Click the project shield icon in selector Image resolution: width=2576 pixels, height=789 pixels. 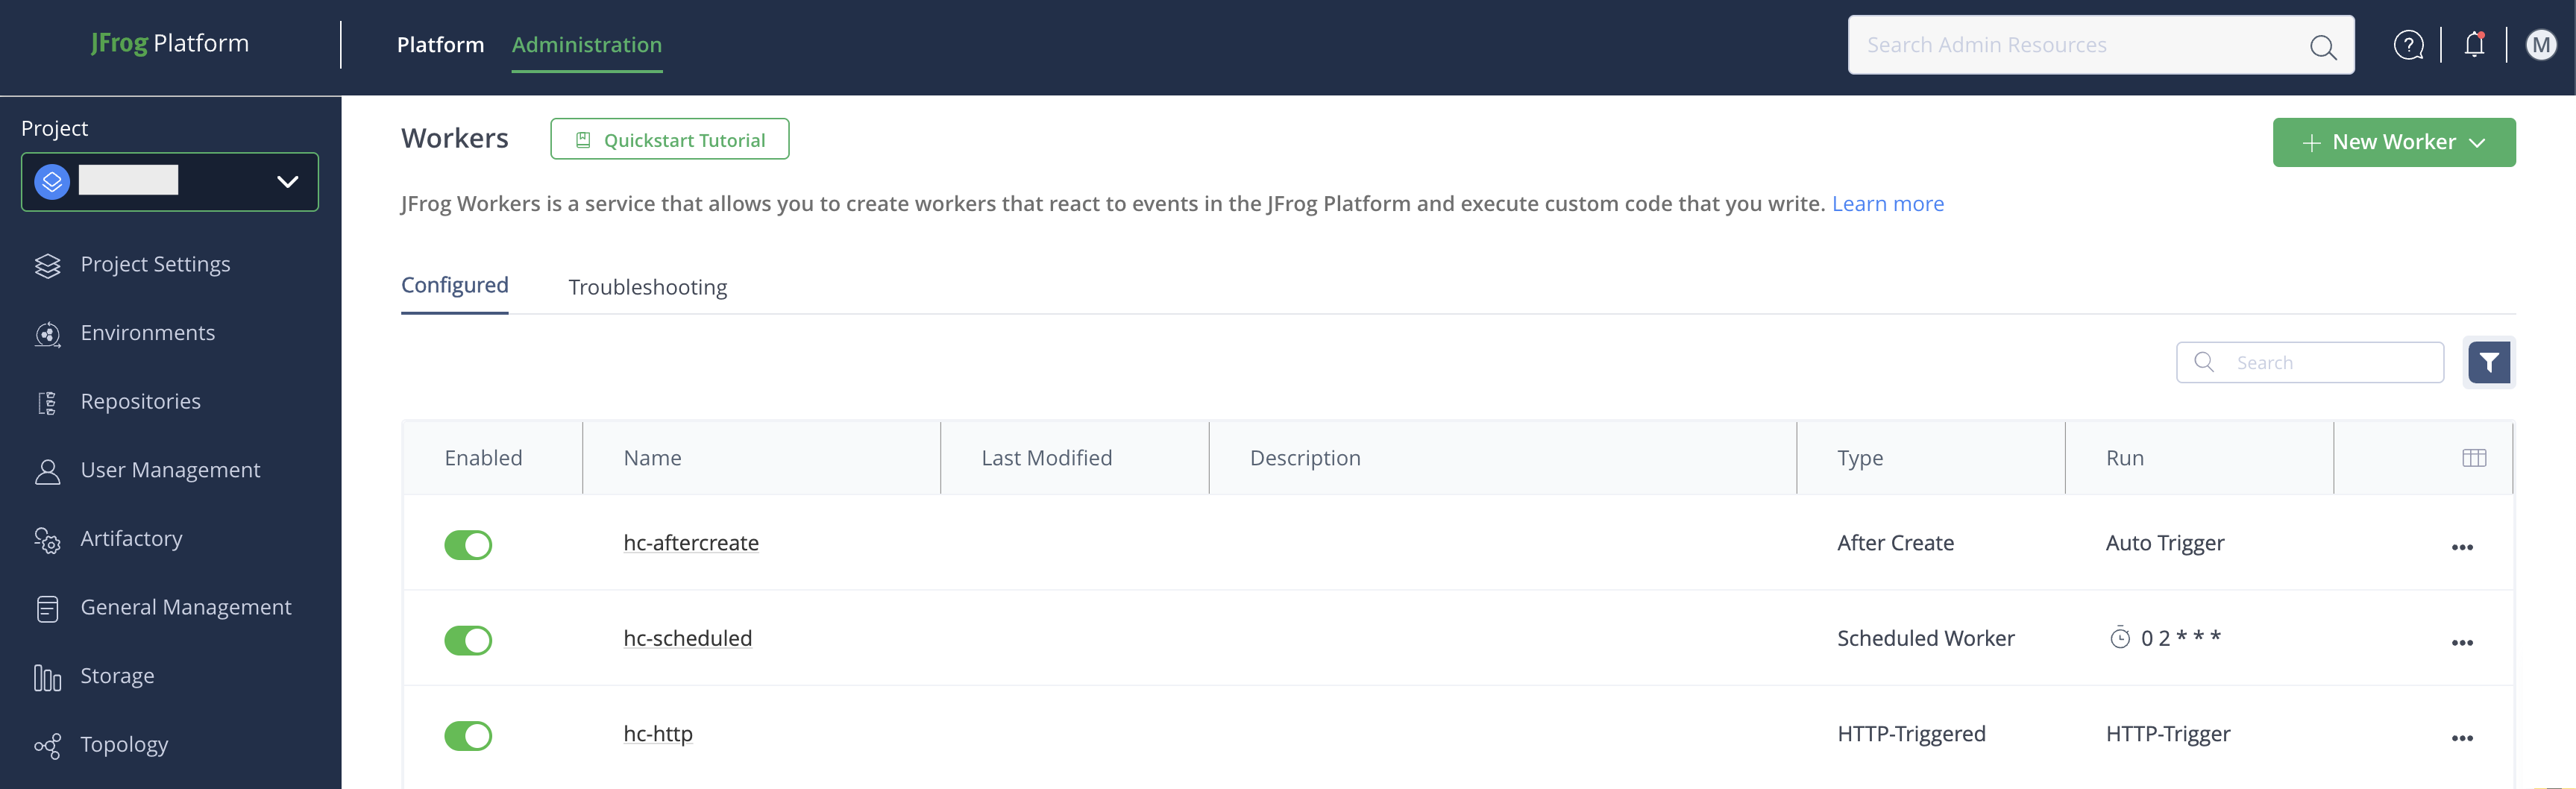pyautogui.click(x=52, y=182)
